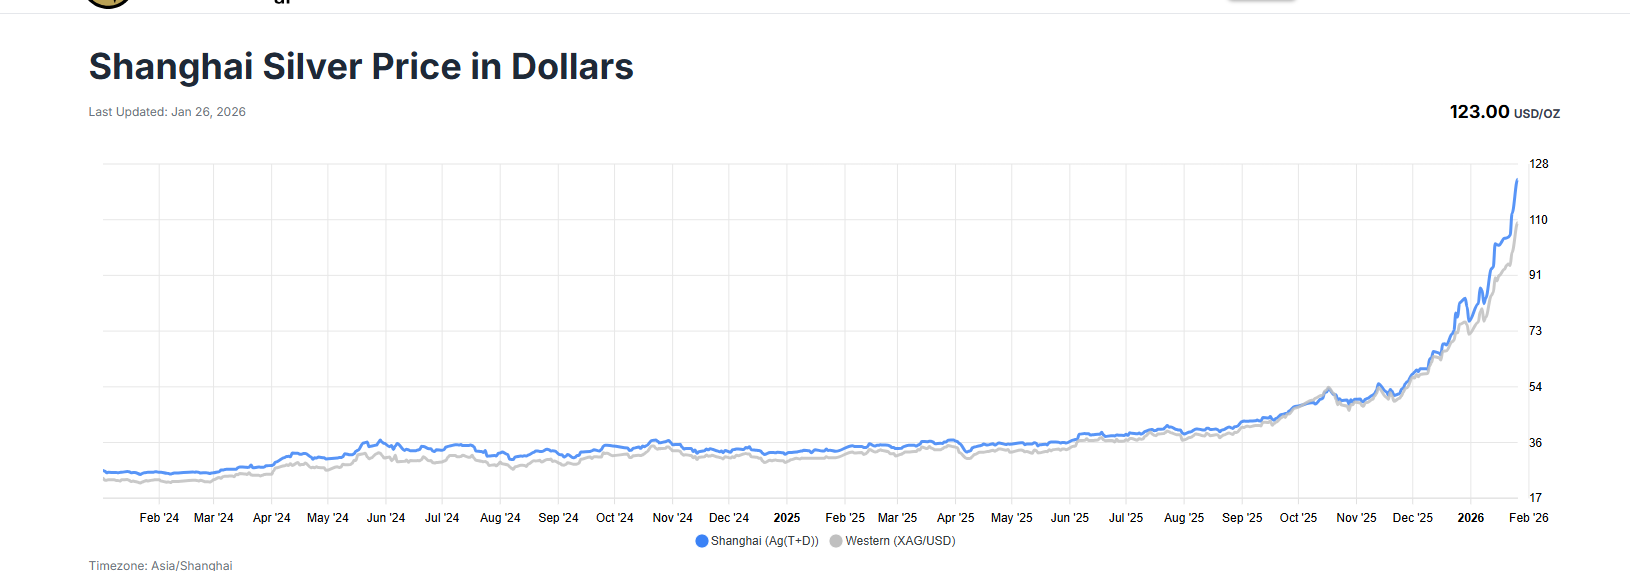Select the Apr '25 axis label

(x=955, y=518)
